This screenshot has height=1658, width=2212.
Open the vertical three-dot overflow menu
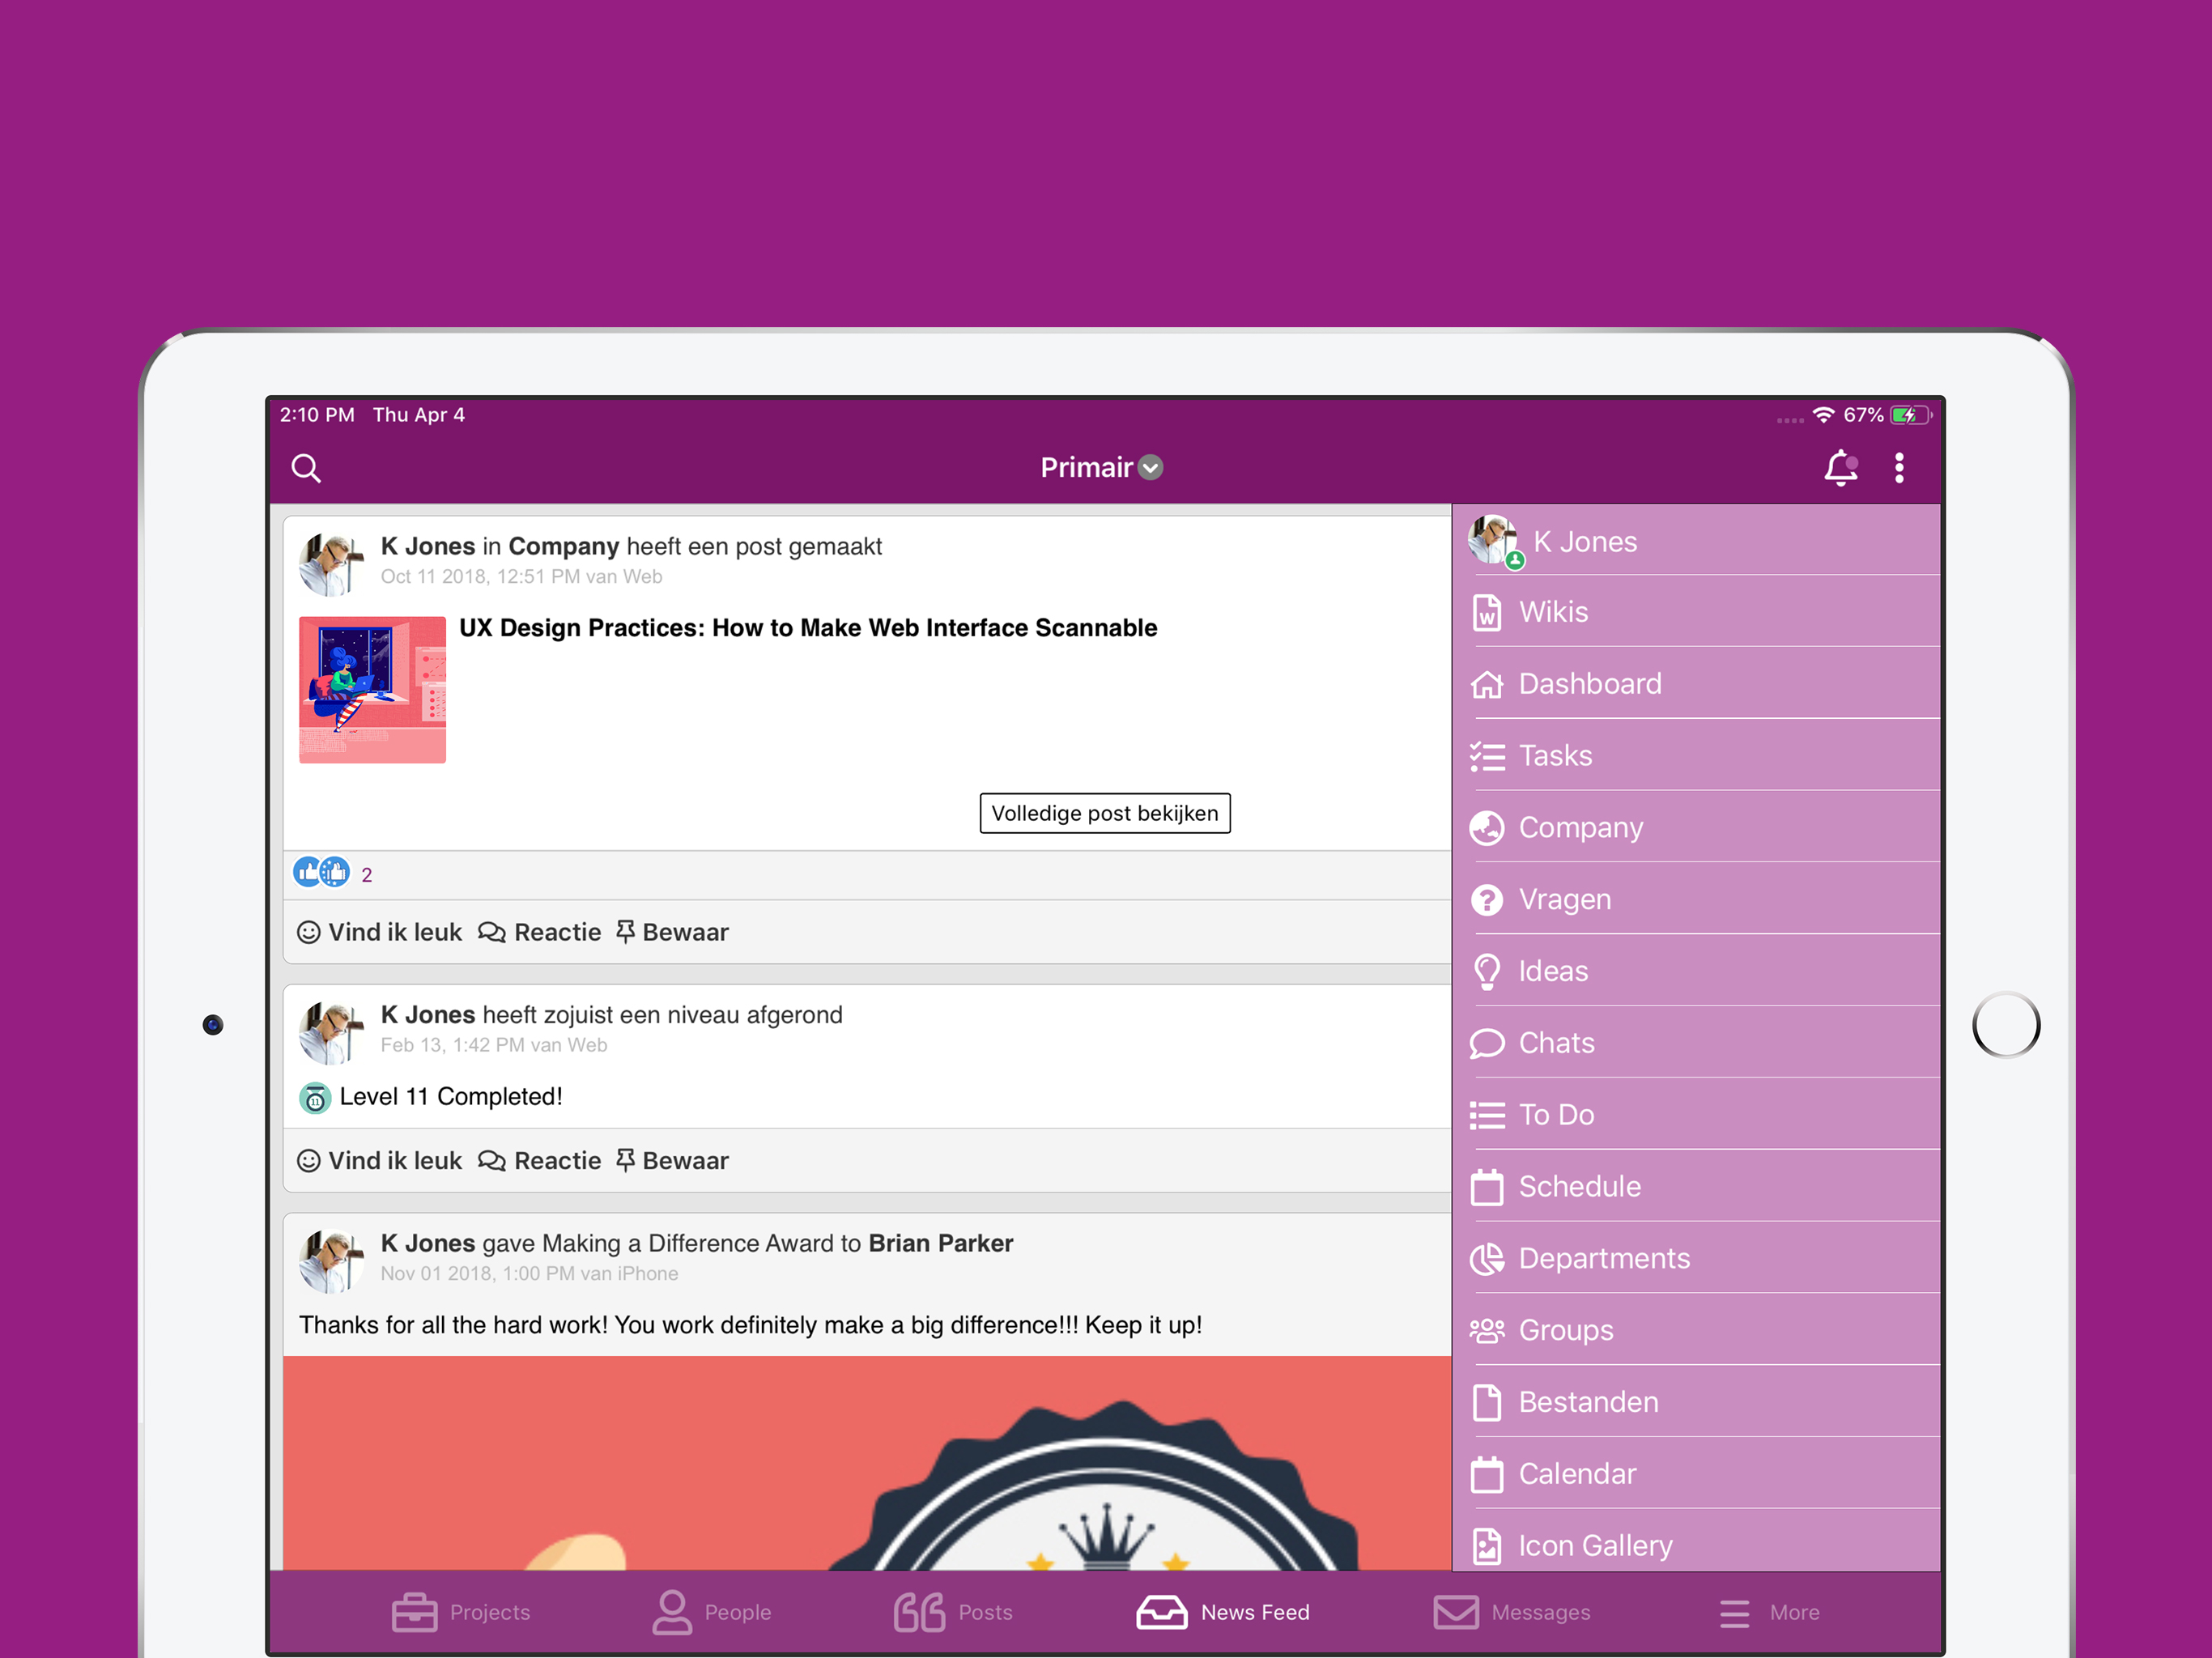click(x=1899, y=468)
